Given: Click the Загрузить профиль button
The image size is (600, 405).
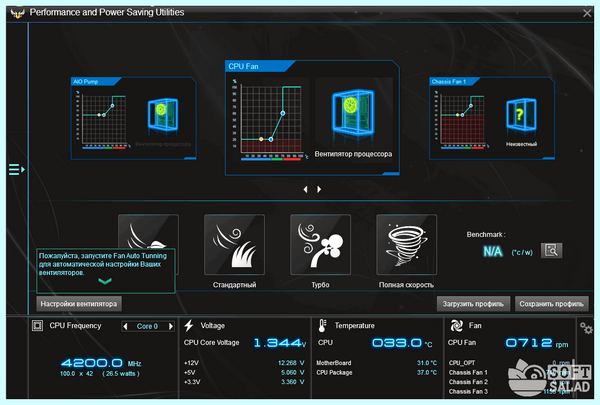Looking at the screenshot, I should click(473, 304).
